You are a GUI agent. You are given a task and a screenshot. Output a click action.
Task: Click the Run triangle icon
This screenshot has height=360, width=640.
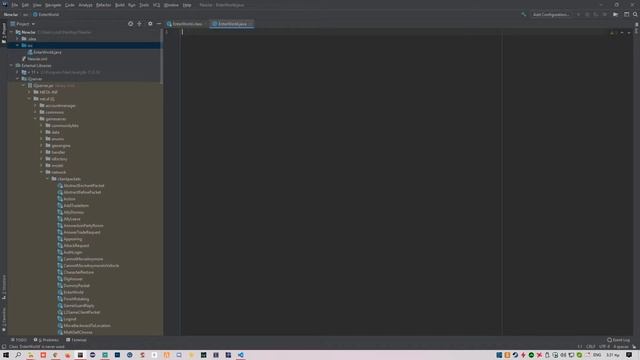tap(578, 14)
